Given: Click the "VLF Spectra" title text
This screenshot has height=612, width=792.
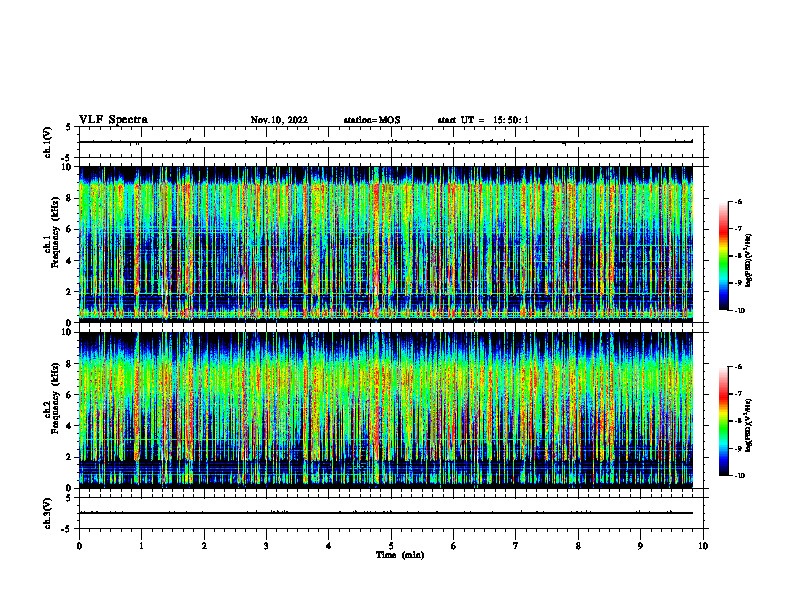Looking at the screenshot, I should pos(113,120).
